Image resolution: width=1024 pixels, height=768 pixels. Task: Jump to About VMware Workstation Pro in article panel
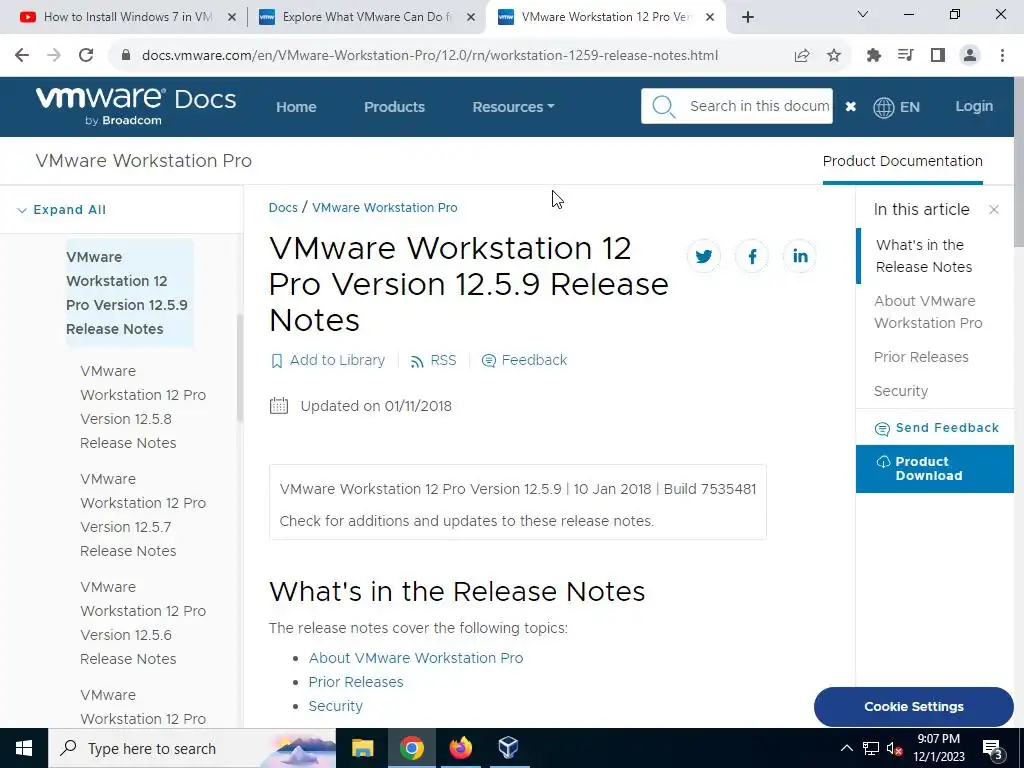(928, 312)
